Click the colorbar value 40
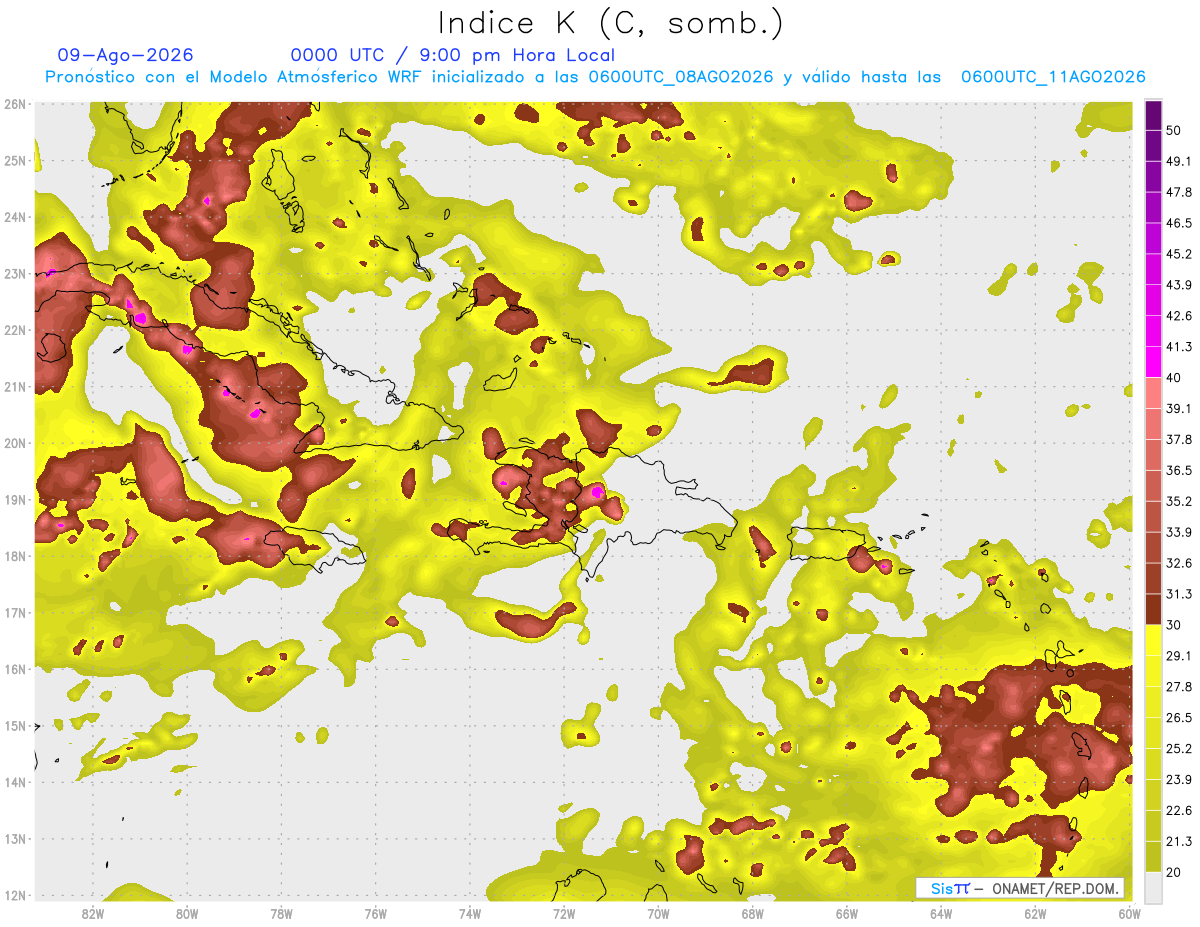Image resolution: width=1200 pixels, height=927 pixels. [1175, 377]
